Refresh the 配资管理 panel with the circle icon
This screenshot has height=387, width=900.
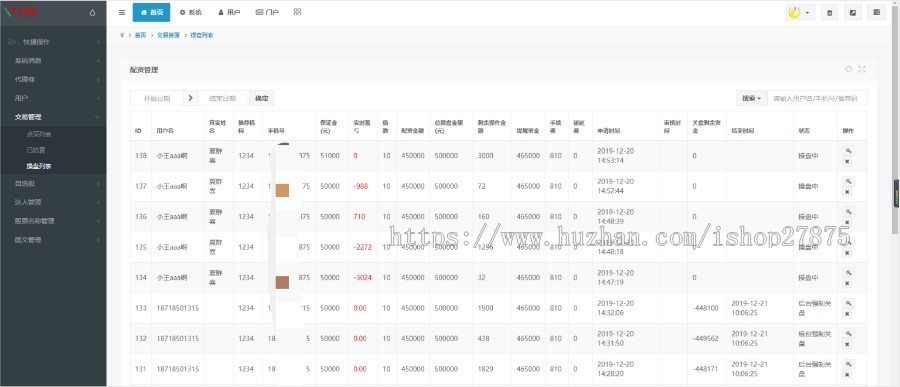[848, 69]
